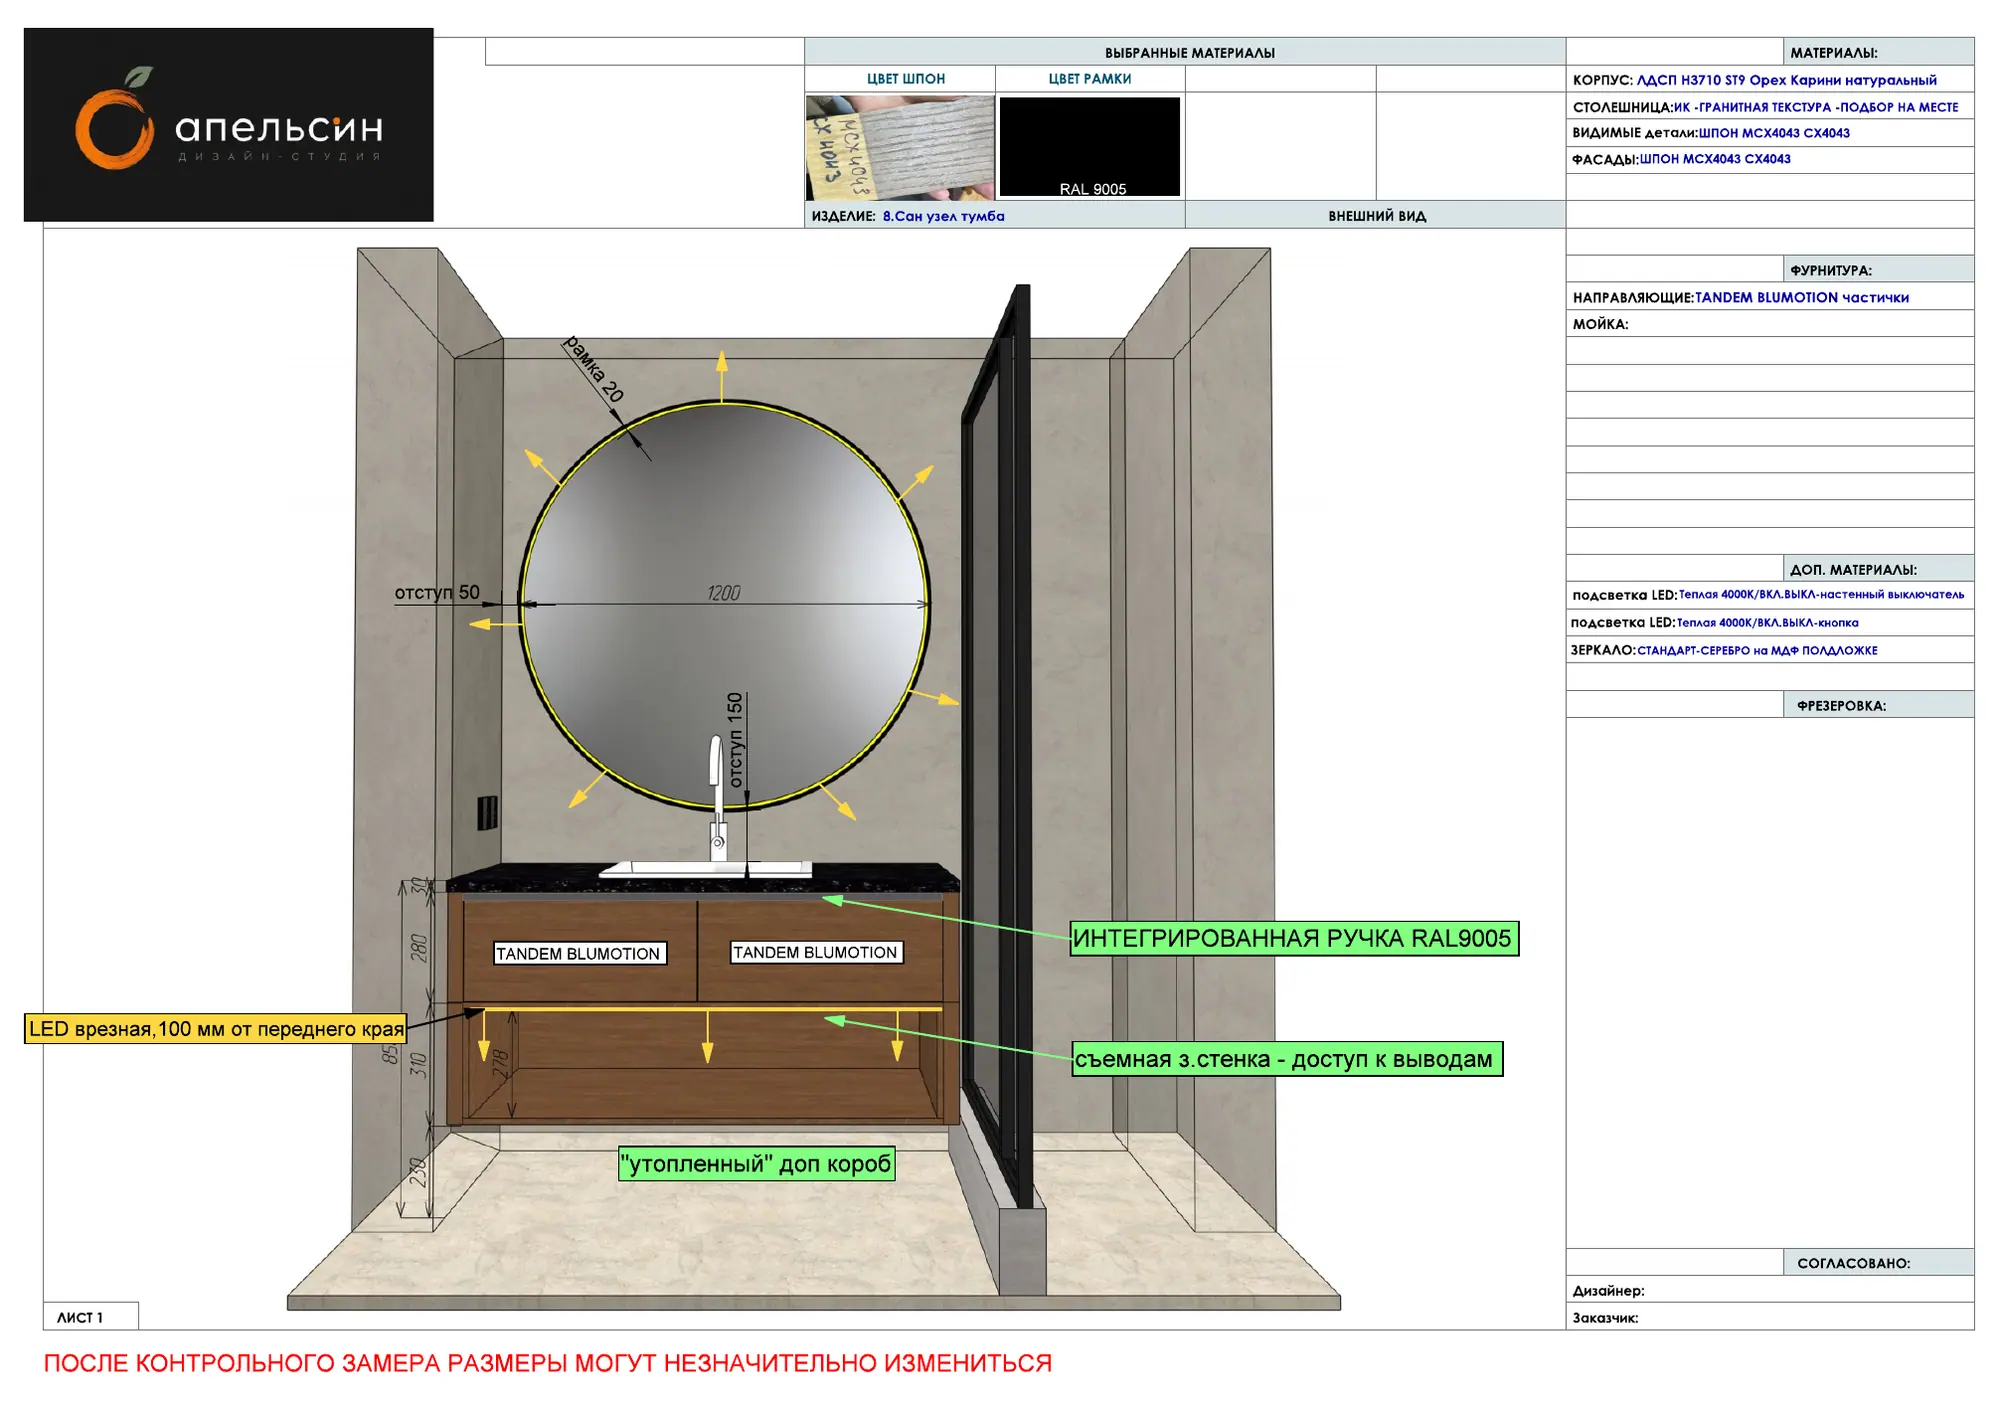2000x1415 pixels.
Task: Click the Апельсин orange logo icon
Action: (x=115, y=120)
